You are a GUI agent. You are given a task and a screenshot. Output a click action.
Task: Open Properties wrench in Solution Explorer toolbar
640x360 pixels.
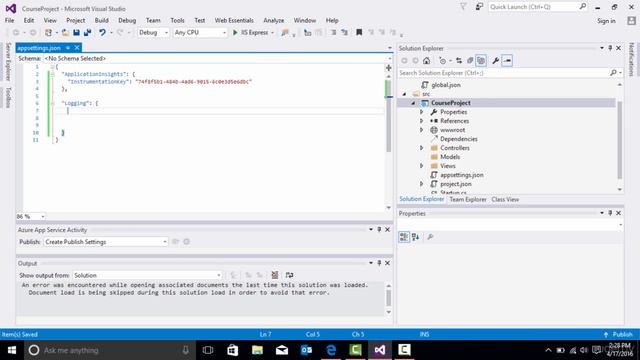(496, 61)
